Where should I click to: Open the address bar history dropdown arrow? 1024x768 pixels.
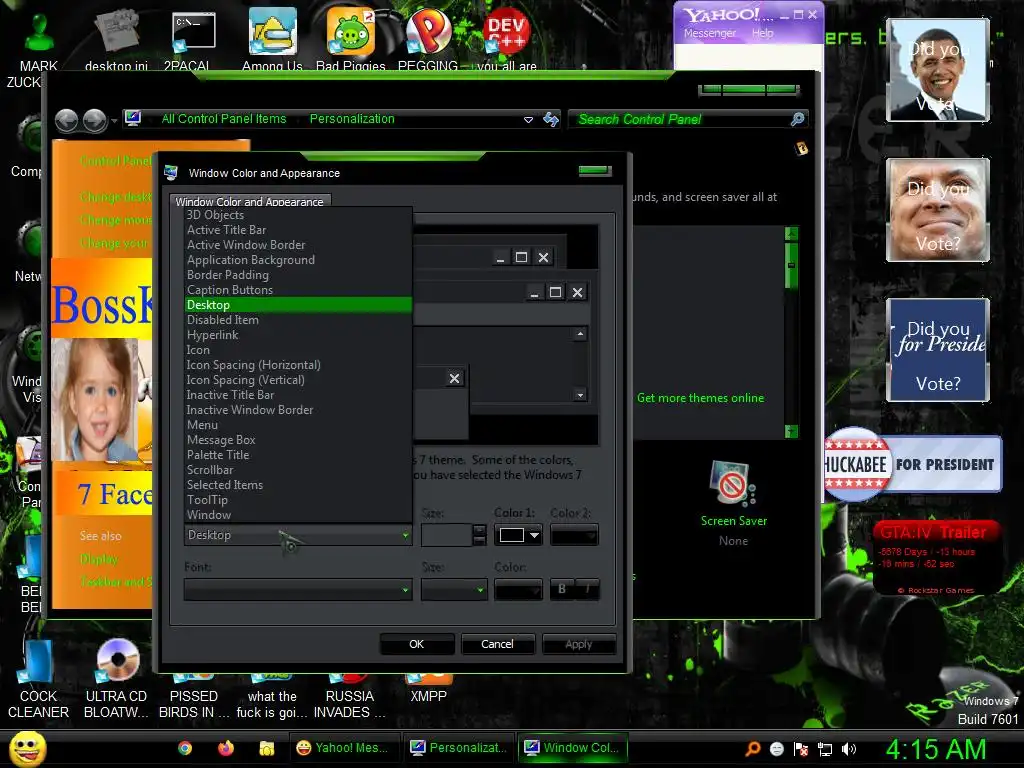point(528,120)
